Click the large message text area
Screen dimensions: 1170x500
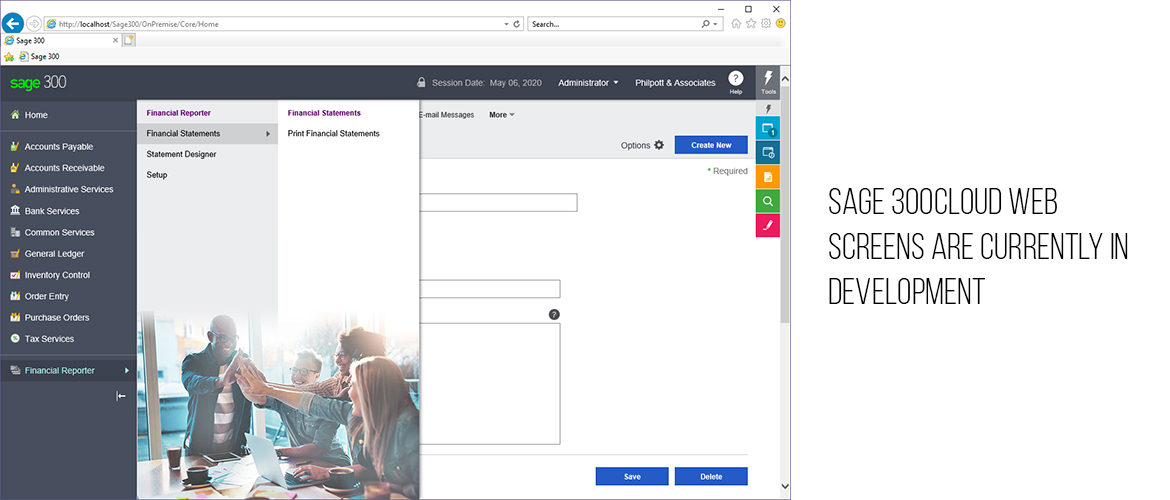click(x=489, y=384)
